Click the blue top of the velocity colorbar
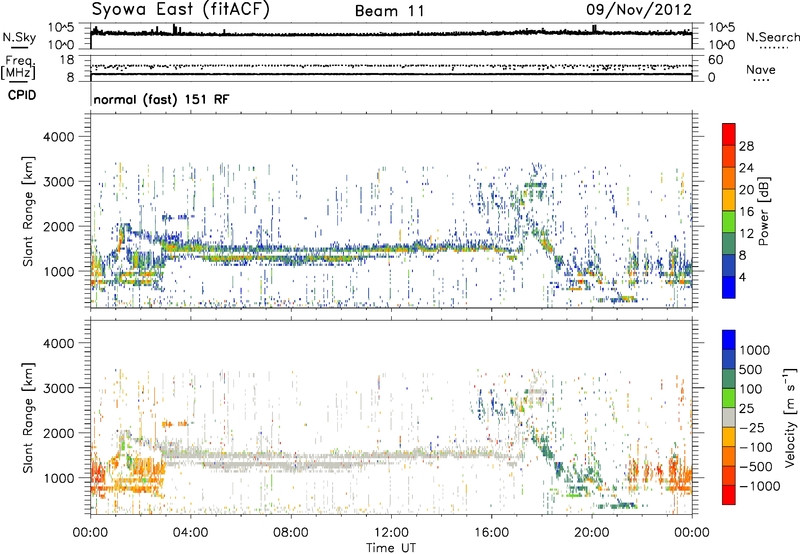Screen dimensions: 800x554 (729, 340)
